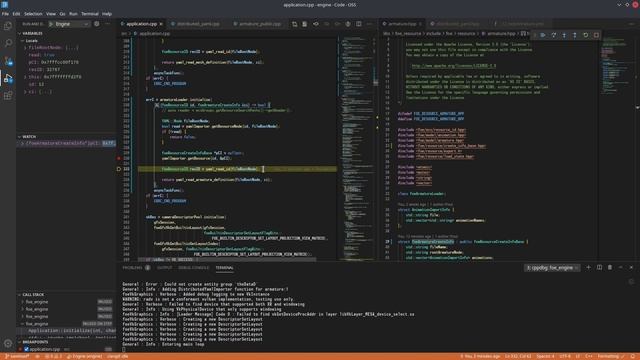Click Step Into in the debug toolbar

[564, 36]
